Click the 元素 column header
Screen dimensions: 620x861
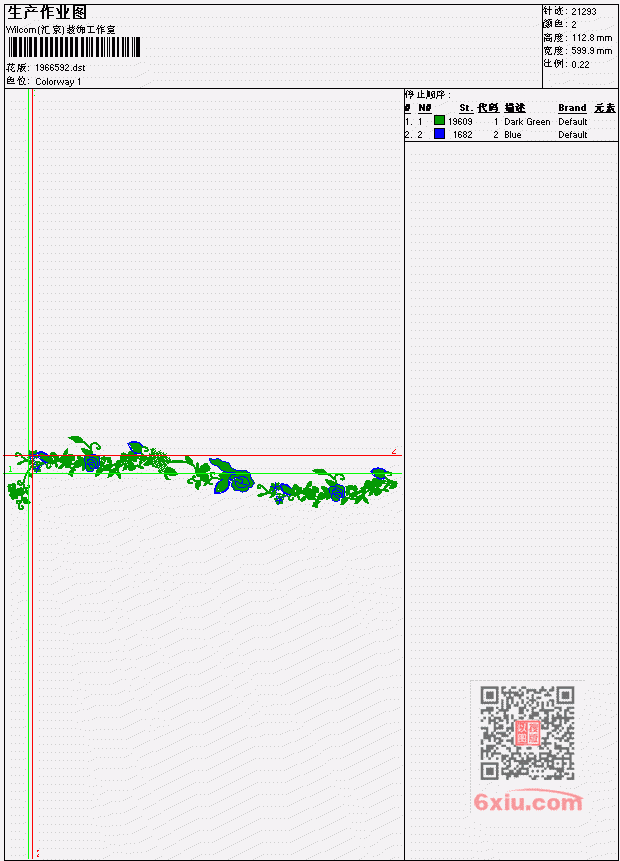coord(605,108)
